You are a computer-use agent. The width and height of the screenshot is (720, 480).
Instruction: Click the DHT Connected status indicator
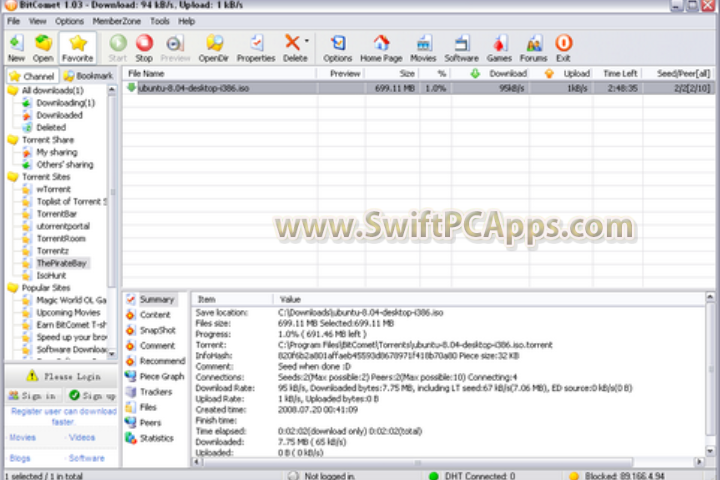click(x=472, y=476)
